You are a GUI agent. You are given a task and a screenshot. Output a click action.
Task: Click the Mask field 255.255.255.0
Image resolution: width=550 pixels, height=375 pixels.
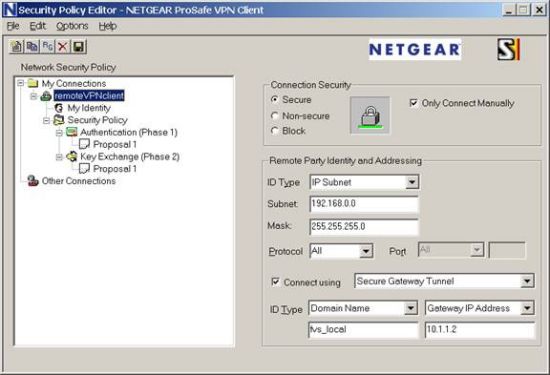(364, 227)
